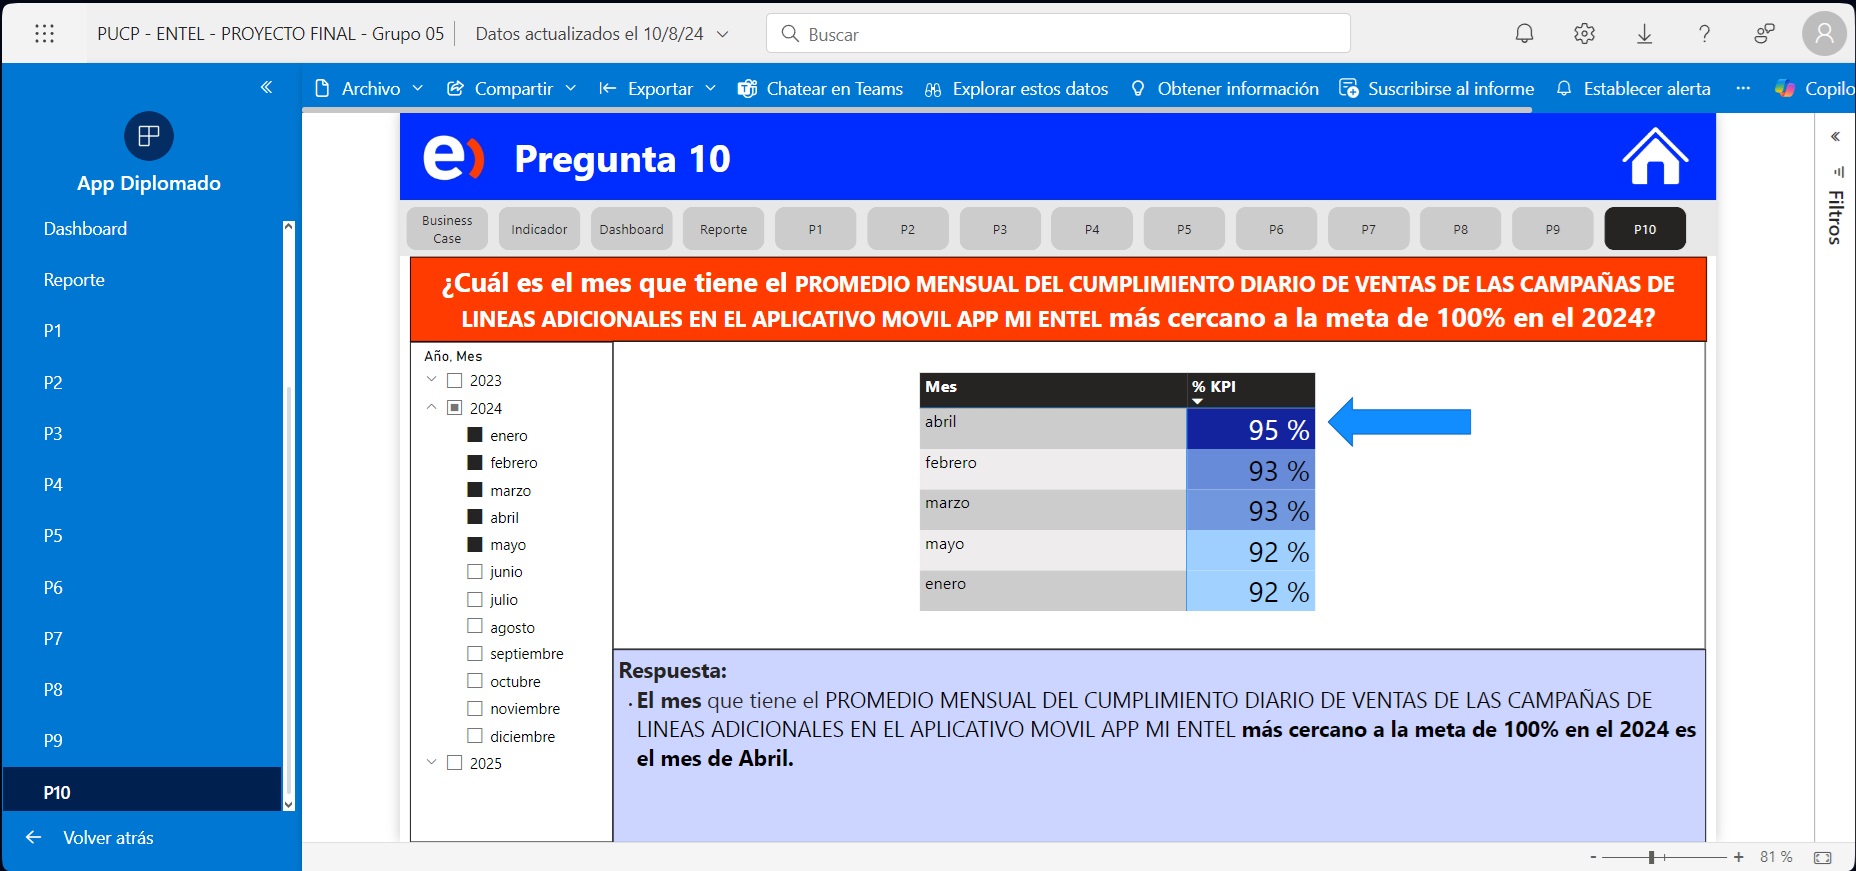Screen dimensions: 1856x871
Task: Click Suscribirse al informe
Action: (x=1436, y=88)
